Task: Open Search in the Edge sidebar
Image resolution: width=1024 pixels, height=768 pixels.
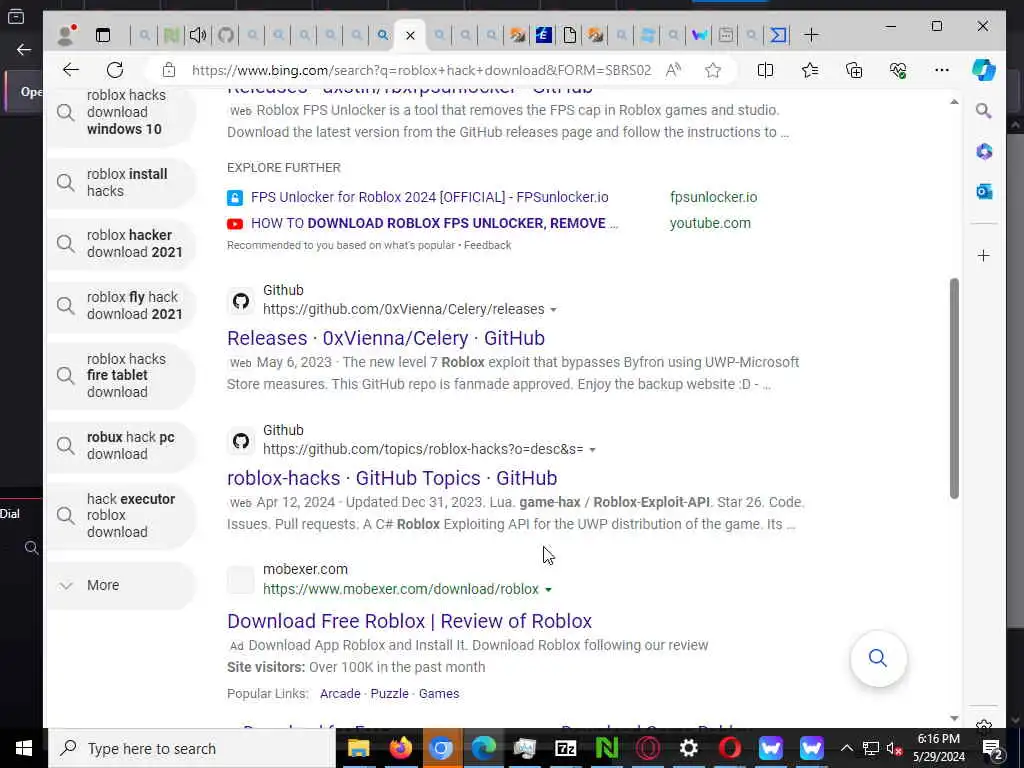Action: [x=984, y=111]
